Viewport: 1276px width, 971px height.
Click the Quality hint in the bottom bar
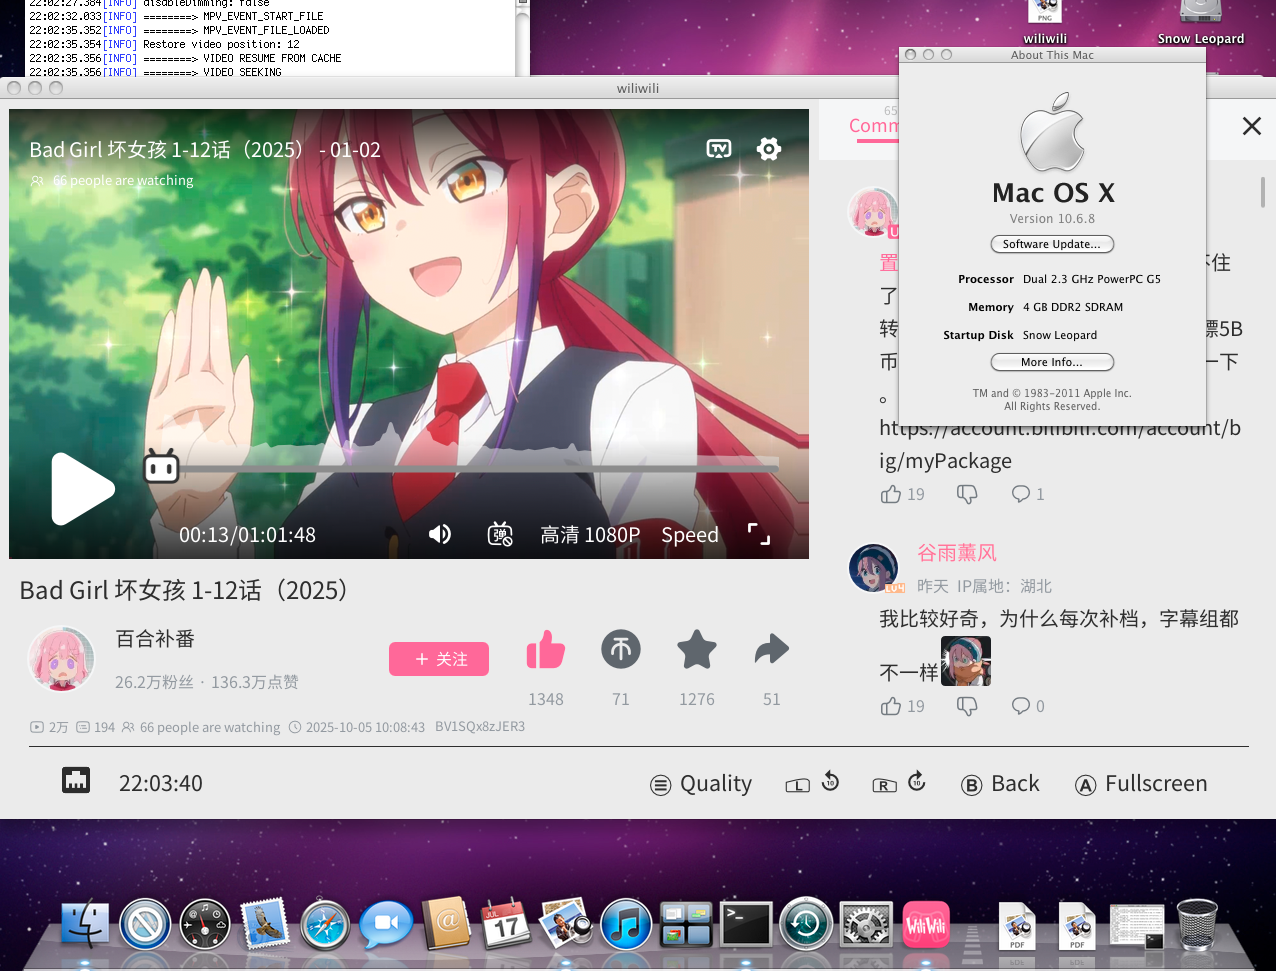tap(701, 784)
